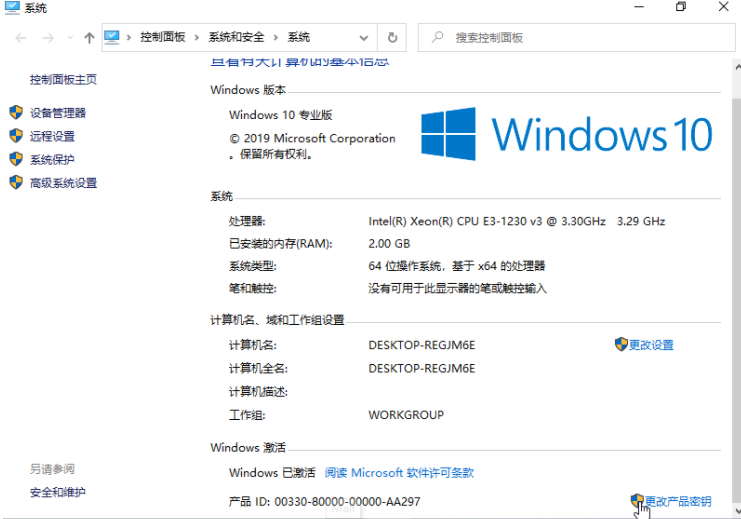Viewport: 741px width, 519px height.
Task: Open the 阅读 Microsoft 软件许可条款 link
Action: point(399,473)
